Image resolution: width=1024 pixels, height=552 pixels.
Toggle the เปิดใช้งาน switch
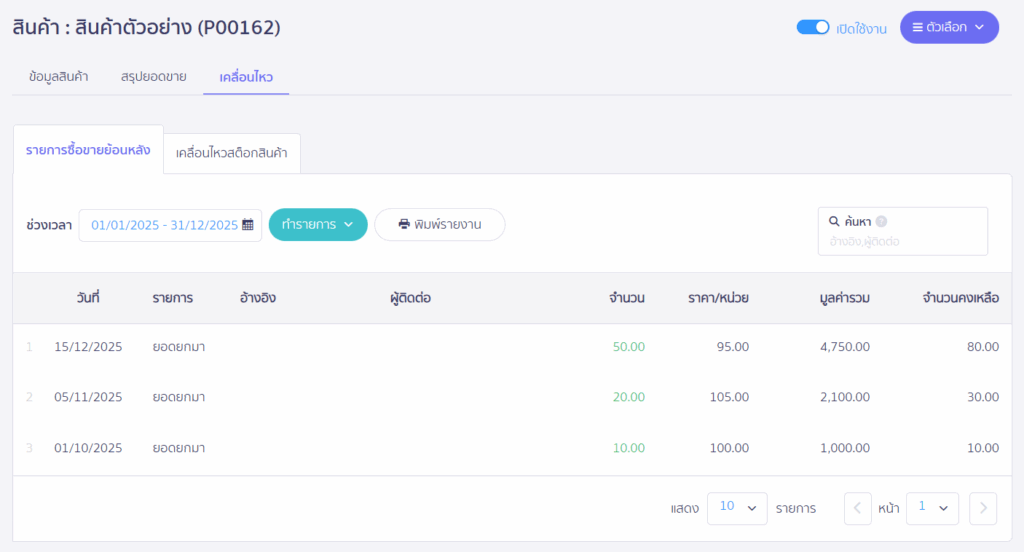tap(813, 27)
